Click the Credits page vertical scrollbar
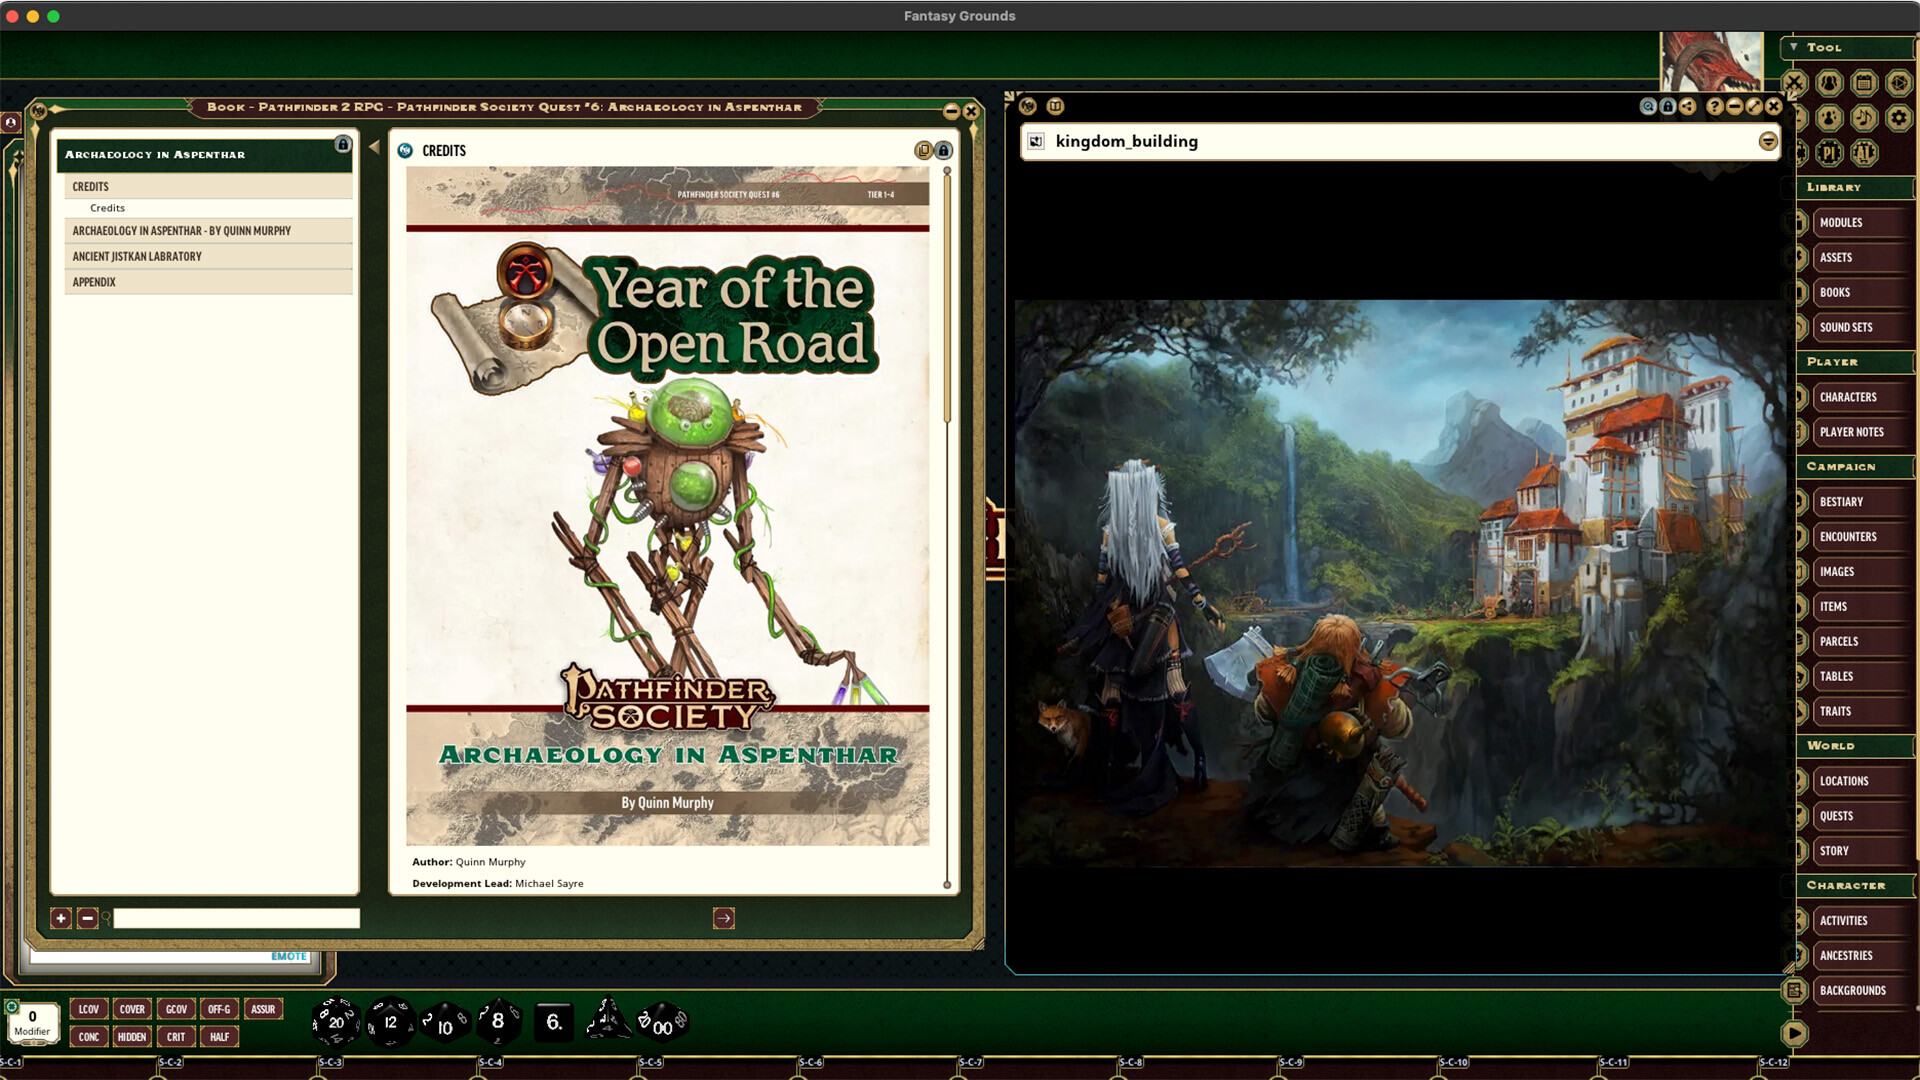The height and width of the screenshot is (1080, 1920). click(947, 300)
